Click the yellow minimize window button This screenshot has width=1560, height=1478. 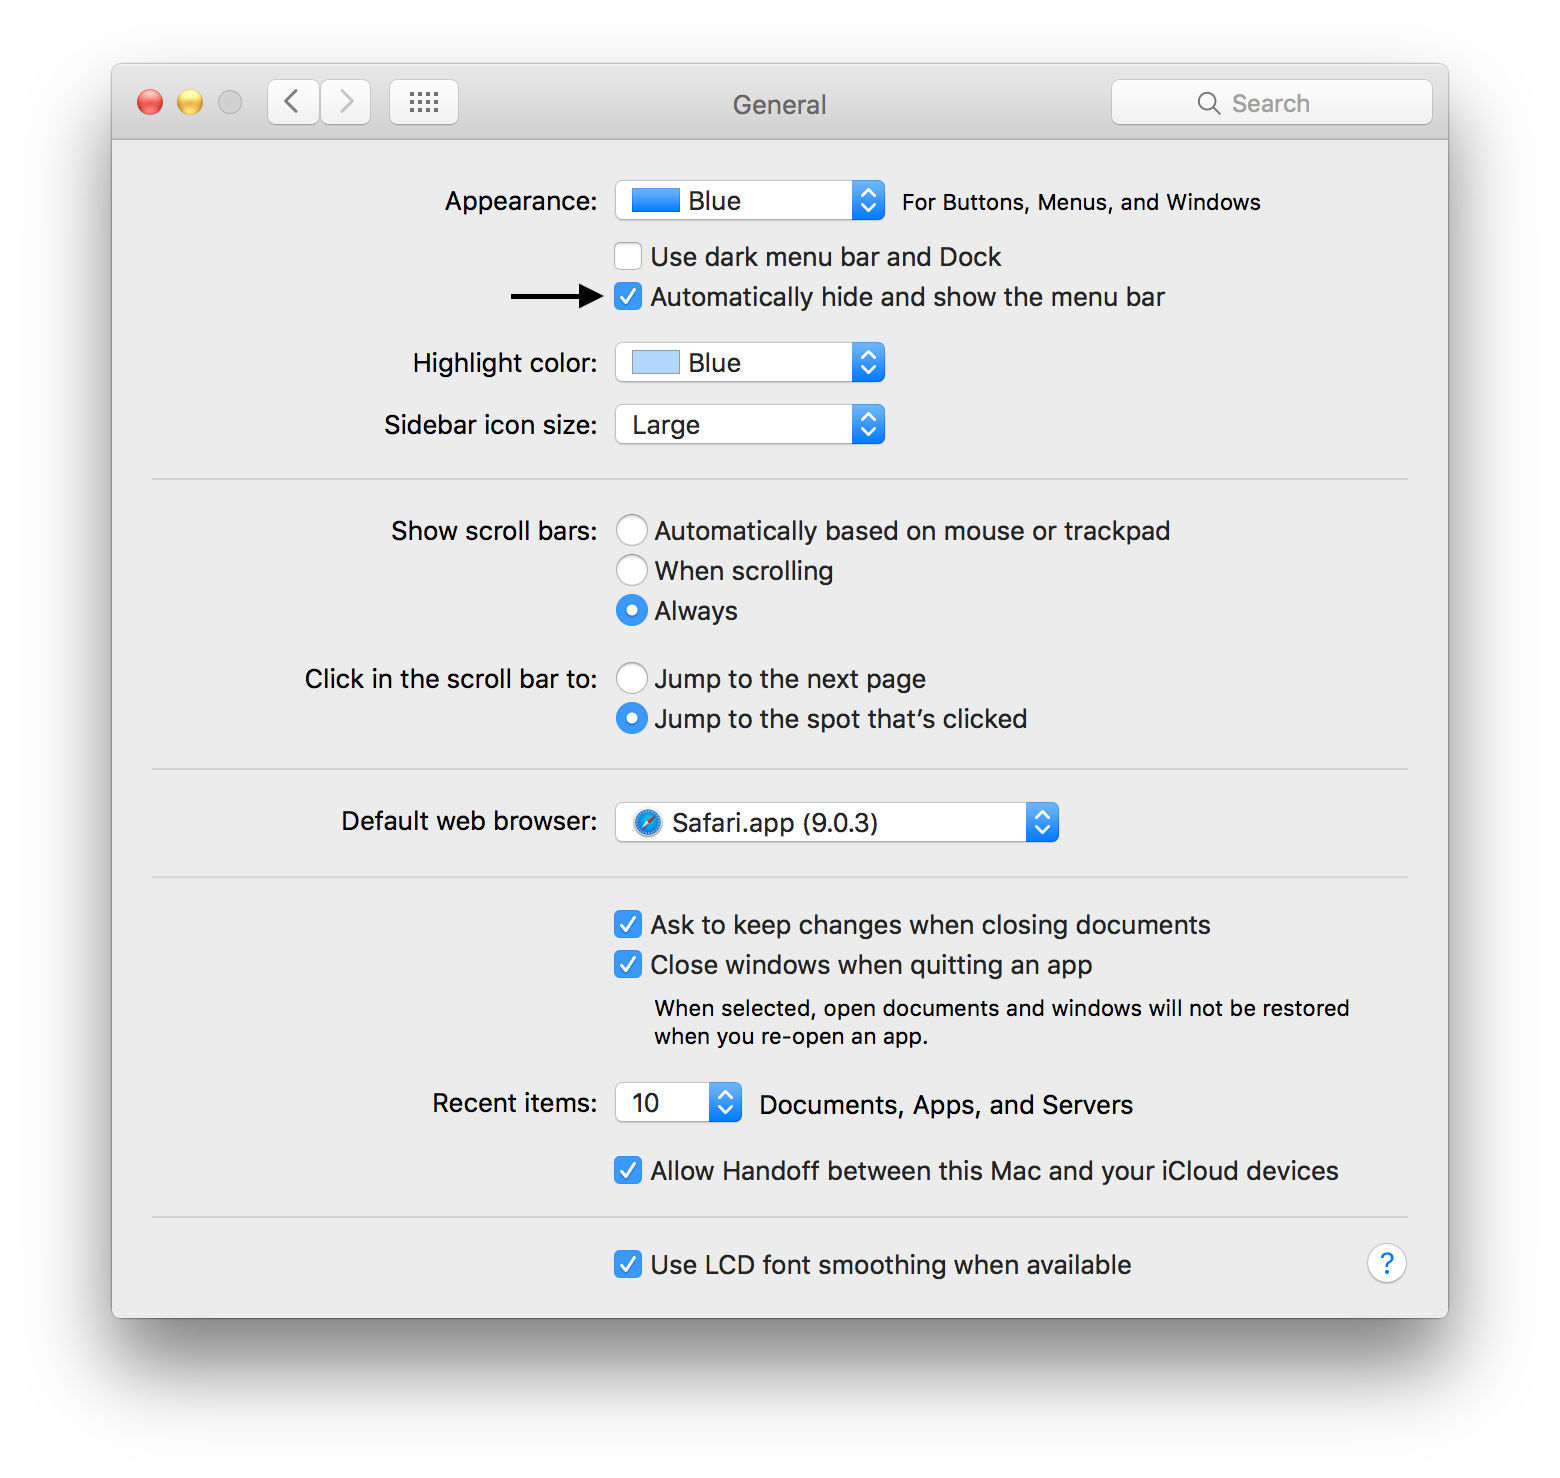tap(190, 102)
